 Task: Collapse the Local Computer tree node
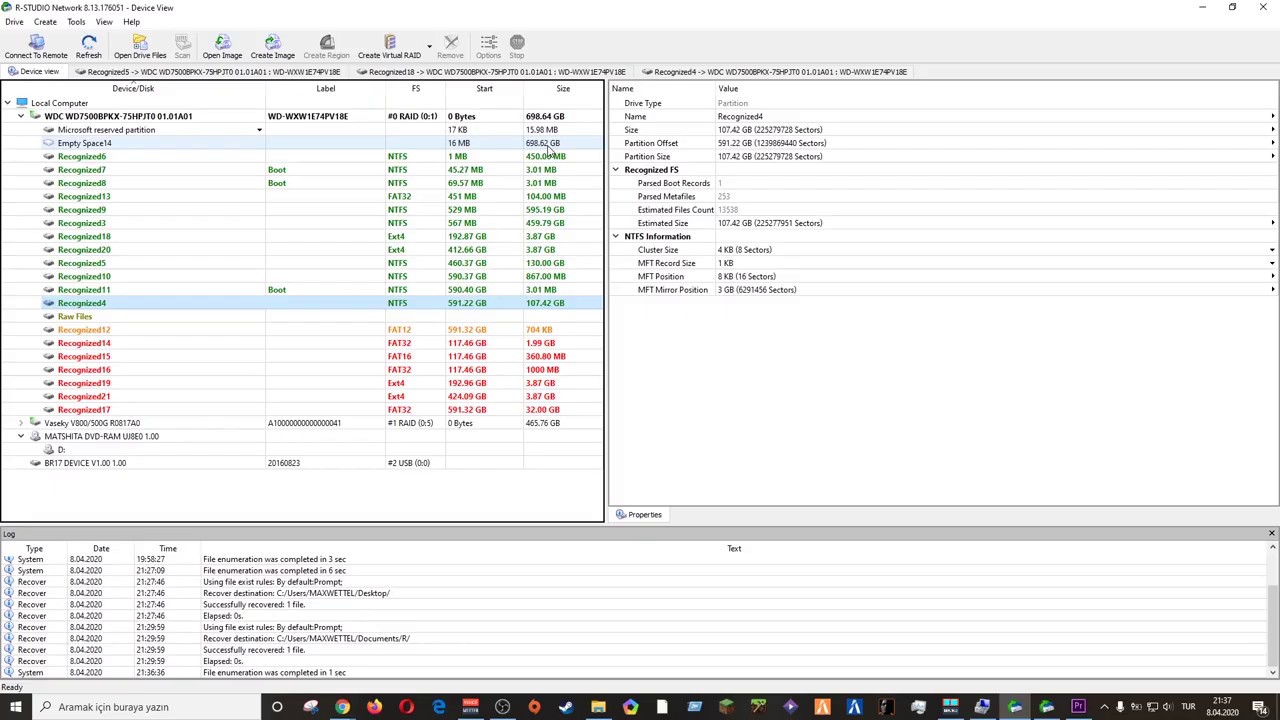(x=8, y=103)
